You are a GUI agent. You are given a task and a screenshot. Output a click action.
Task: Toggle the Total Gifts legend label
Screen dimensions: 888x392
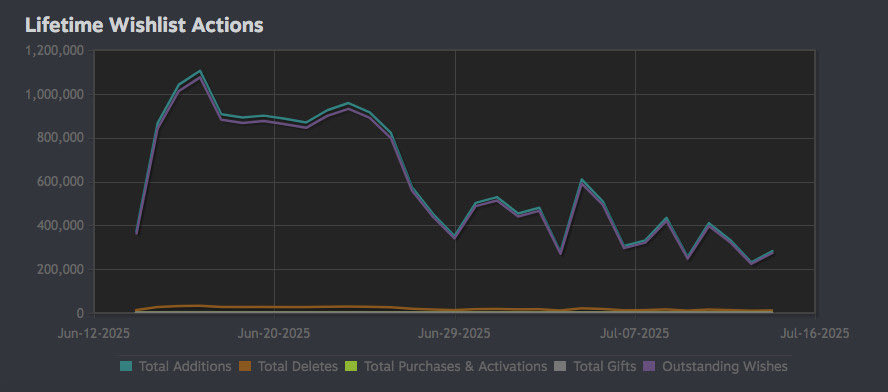coord(605,367)
